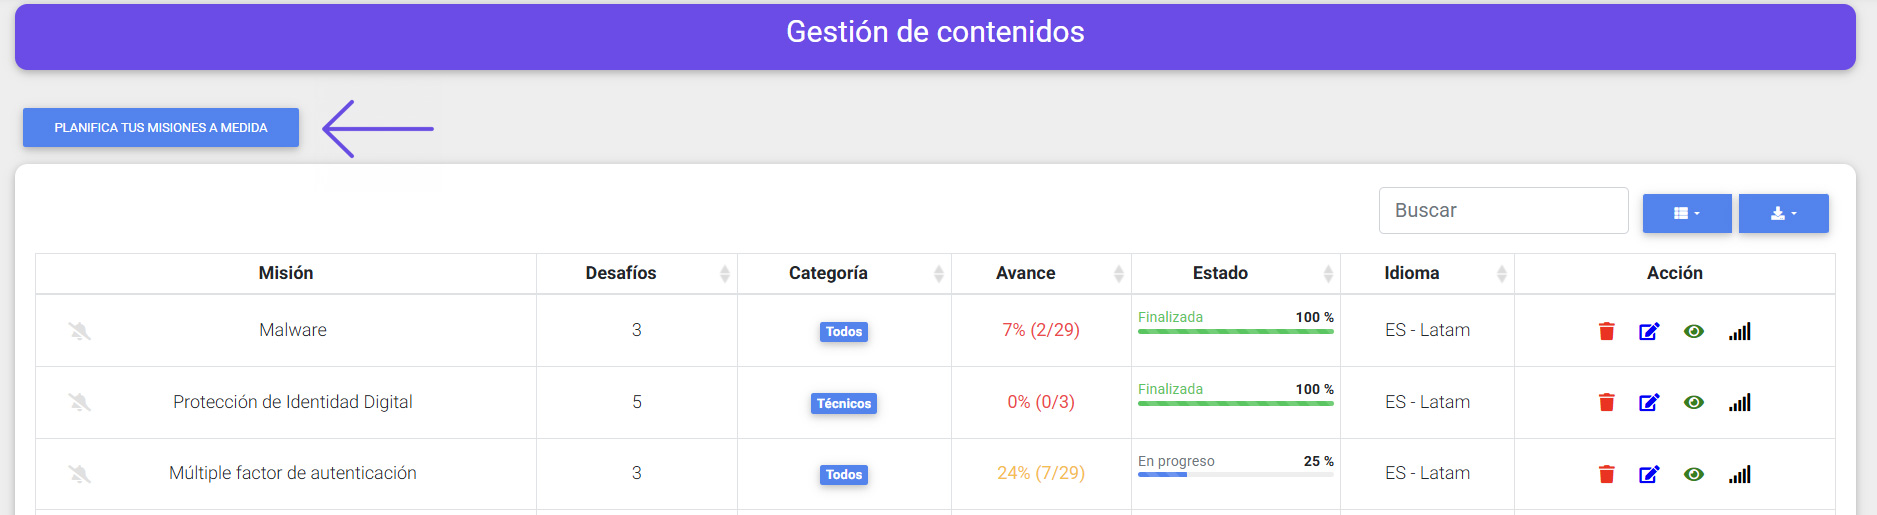View the Múltiple factor de autenticación mission
1877x515 pixels.
1693,474
